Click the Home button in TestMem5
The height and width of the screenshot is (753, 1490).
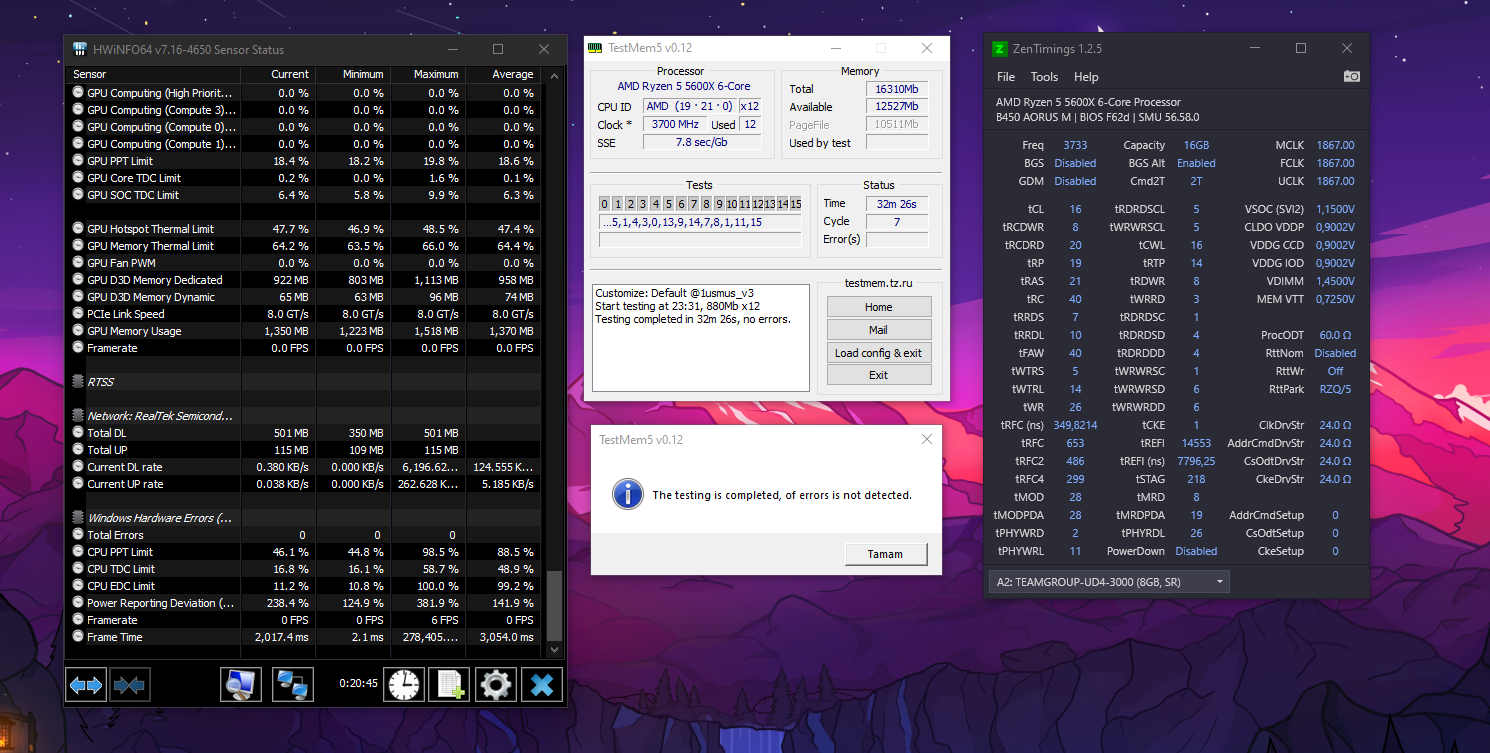click(x=879, y=307)
